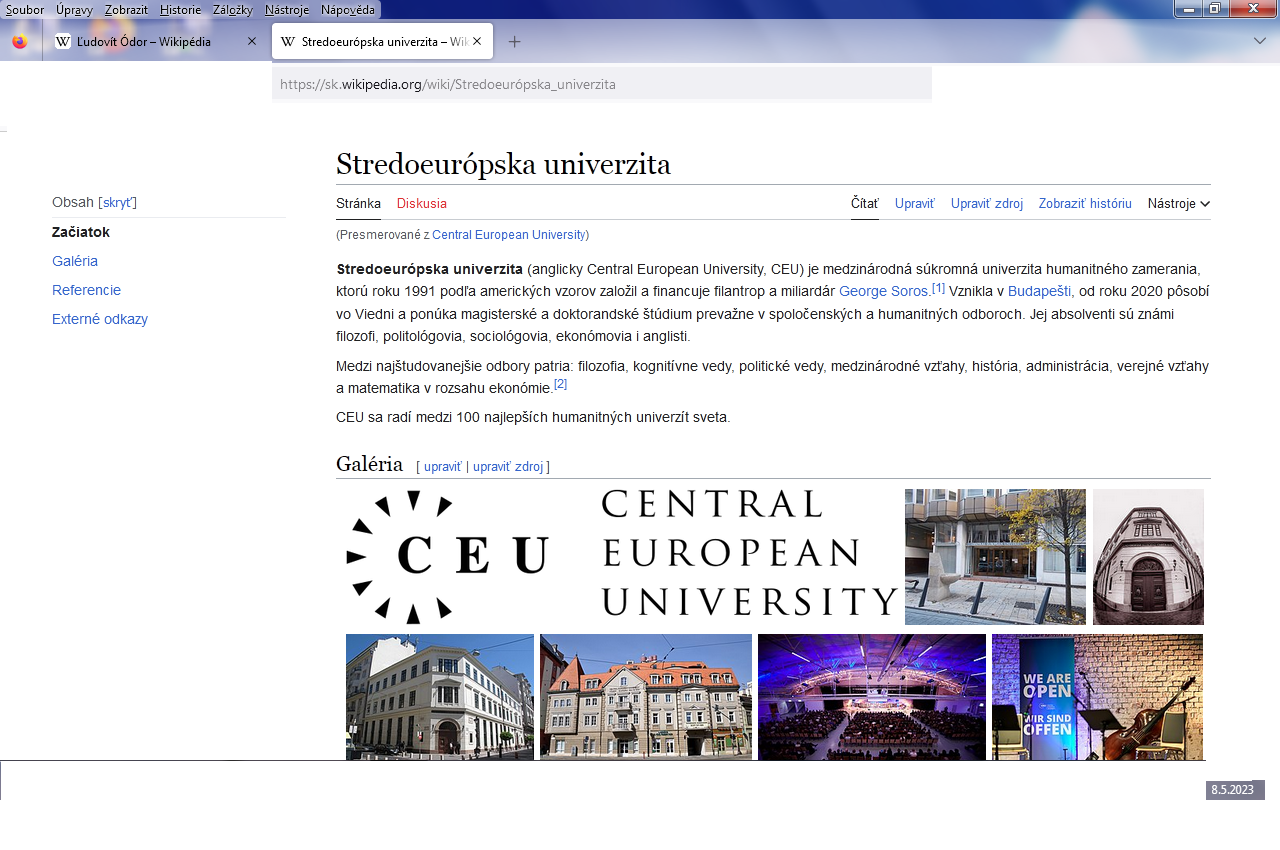Click footnote reference [2]
1280x850 pixels.
pyautogui.click(x=560, y=384)
